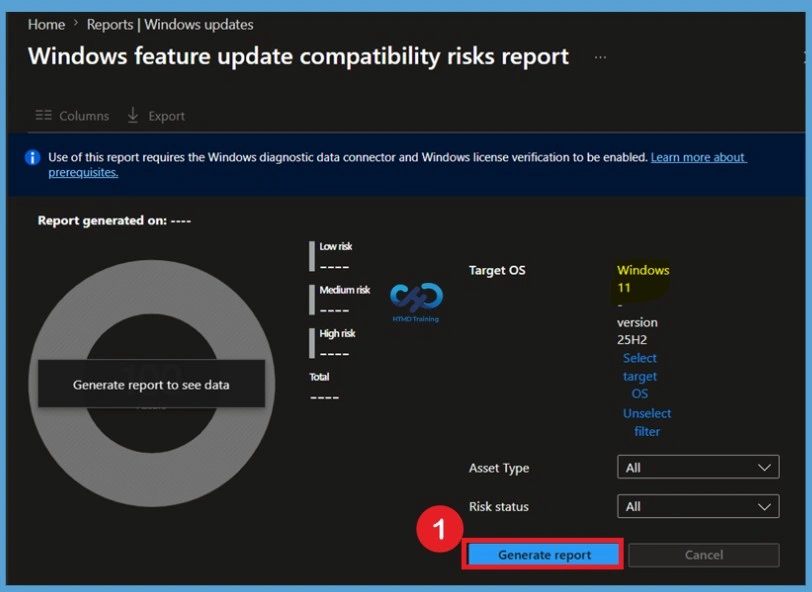This screenshot has height=592, width=812.
Task: Click the Columns grid icon
Action: pyautogui.click(x=44, y=115)
